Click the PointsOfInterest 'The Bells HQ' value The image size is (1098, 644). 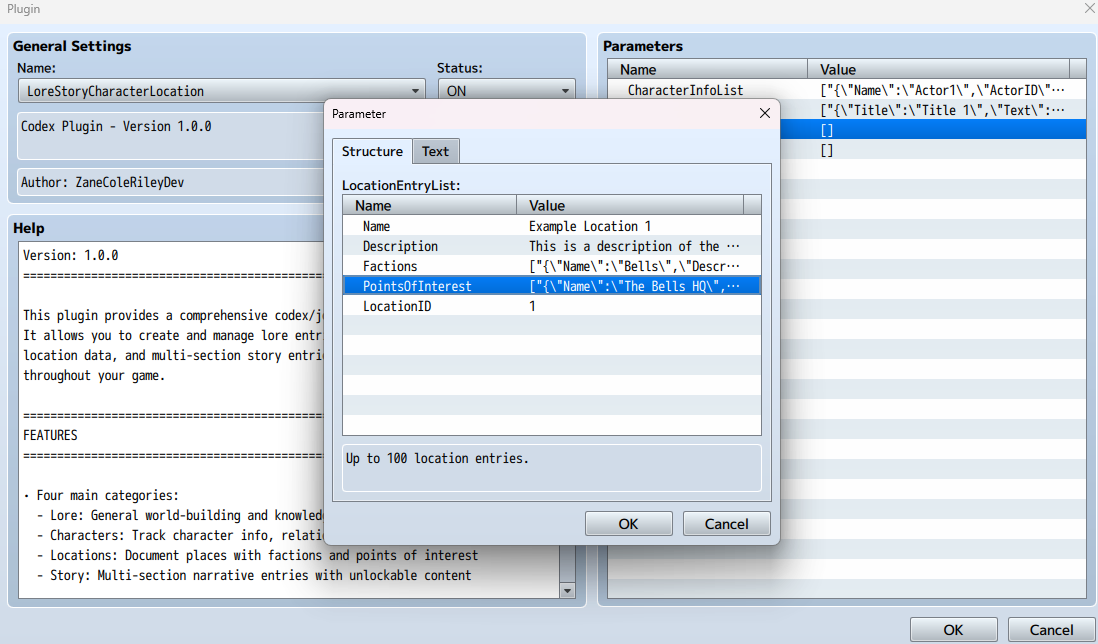[x=634, y=286]
